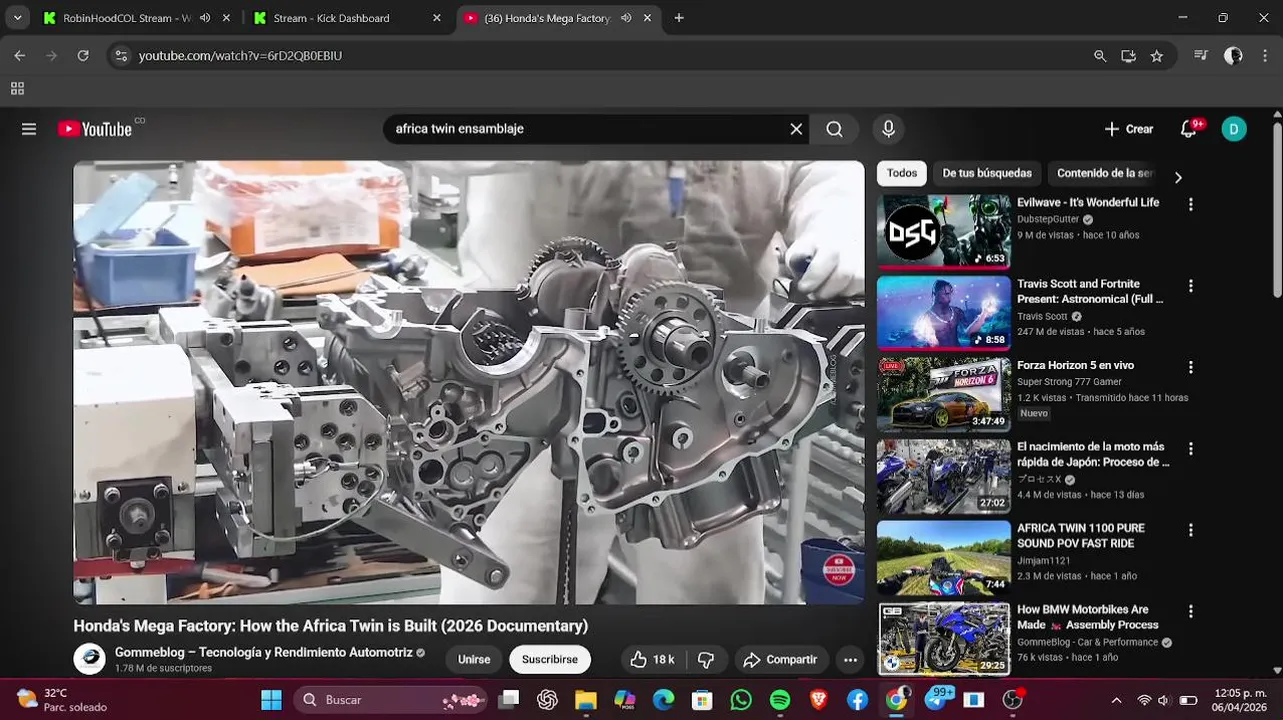Viewport: 1283px width, 720px height.
Task: Select Contenido de la serie chip
Action: [1105, 173]
